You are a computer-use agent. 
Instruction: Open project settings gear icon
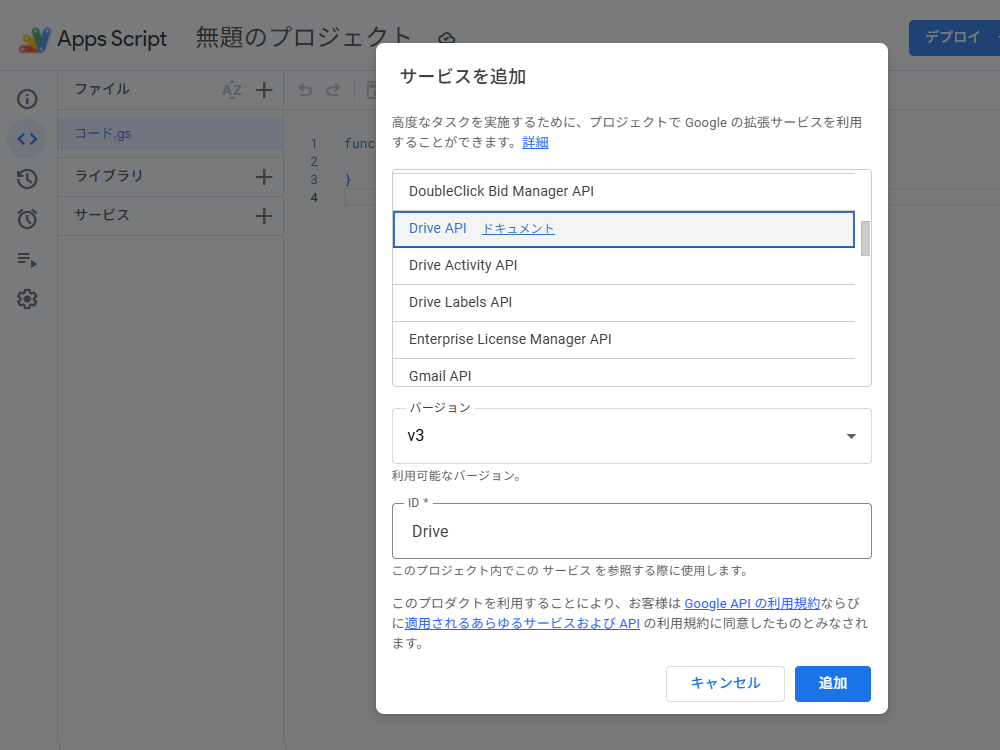[x=27, y=299]
